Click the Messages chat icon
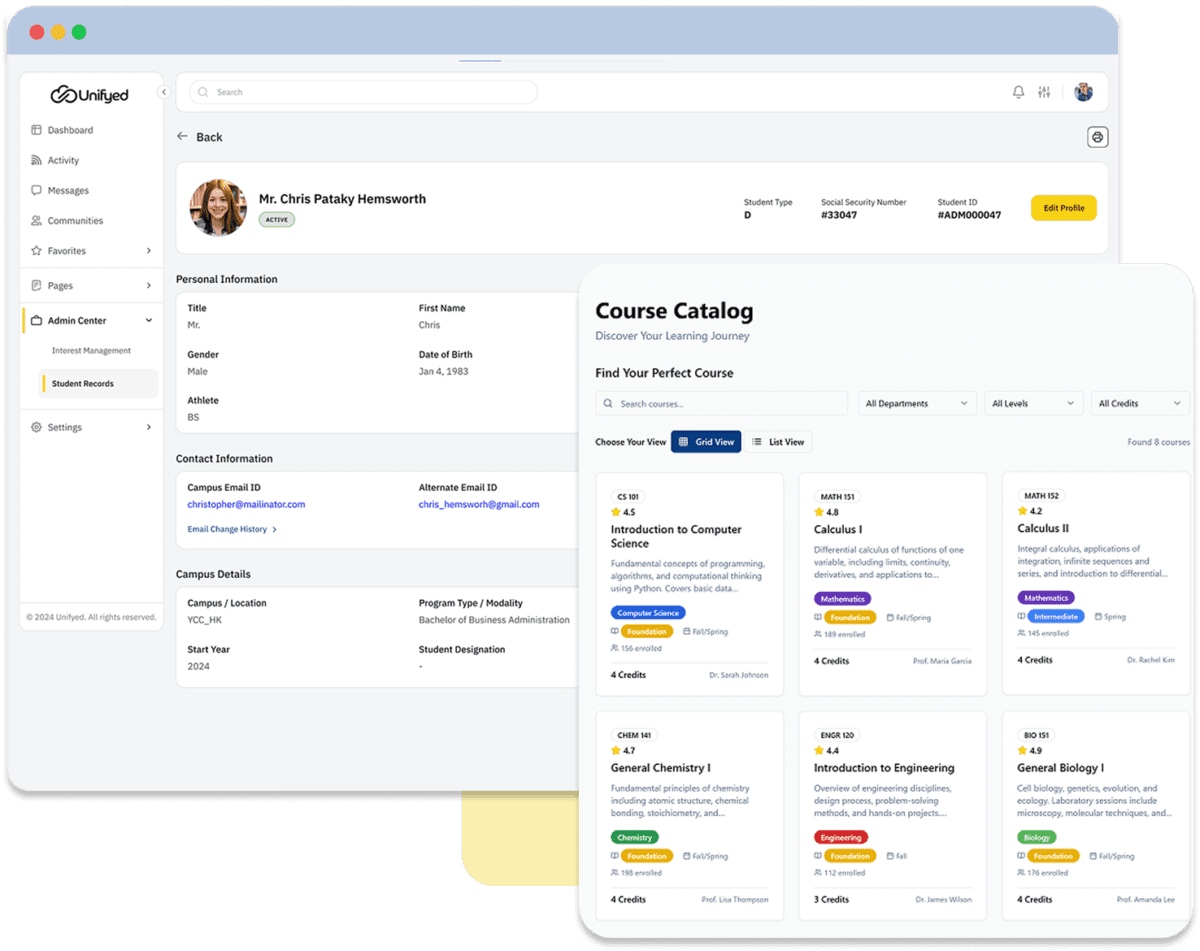This screenshot has height=951, width=1200. point(36,190)
